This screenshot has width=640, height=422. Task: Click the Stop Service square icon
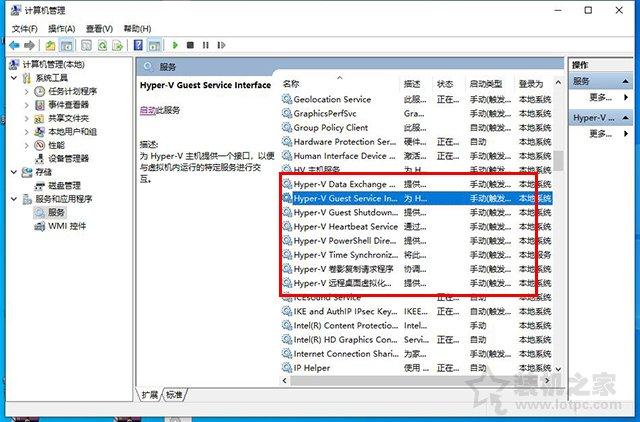(x=190, y=46)
